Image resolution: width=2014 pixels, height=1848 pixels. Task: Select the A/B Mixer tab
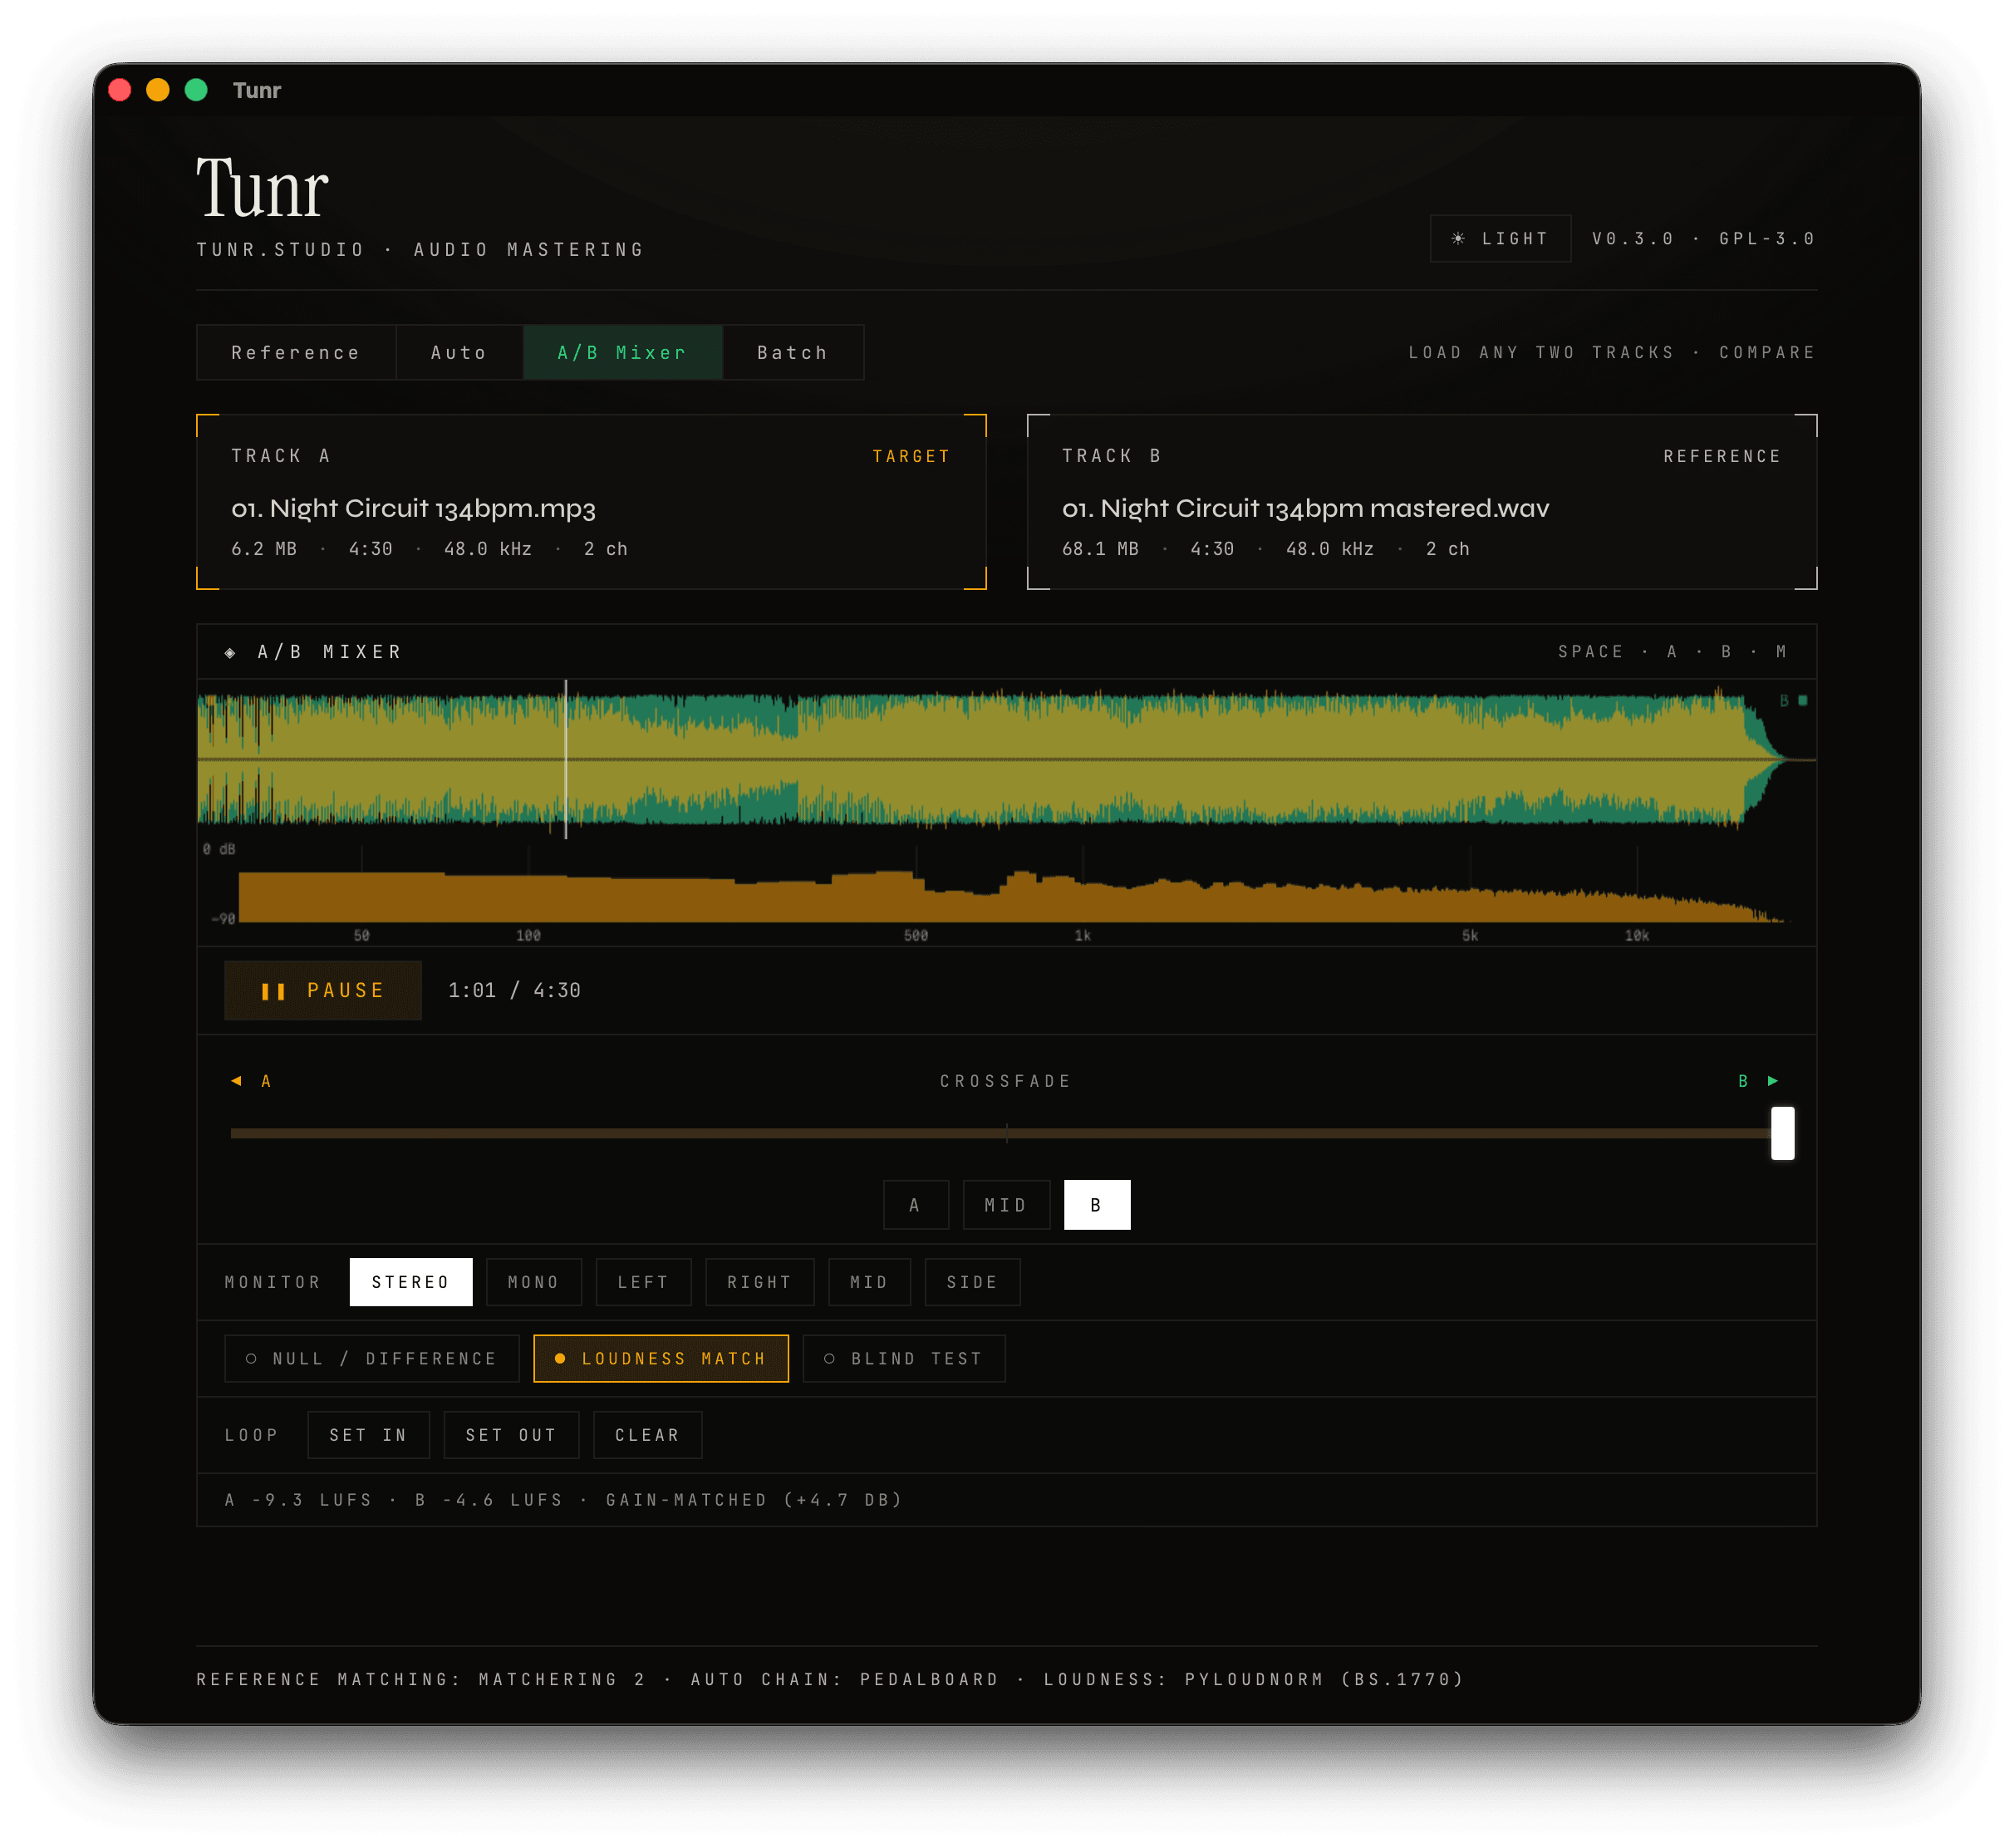(622, 352)
